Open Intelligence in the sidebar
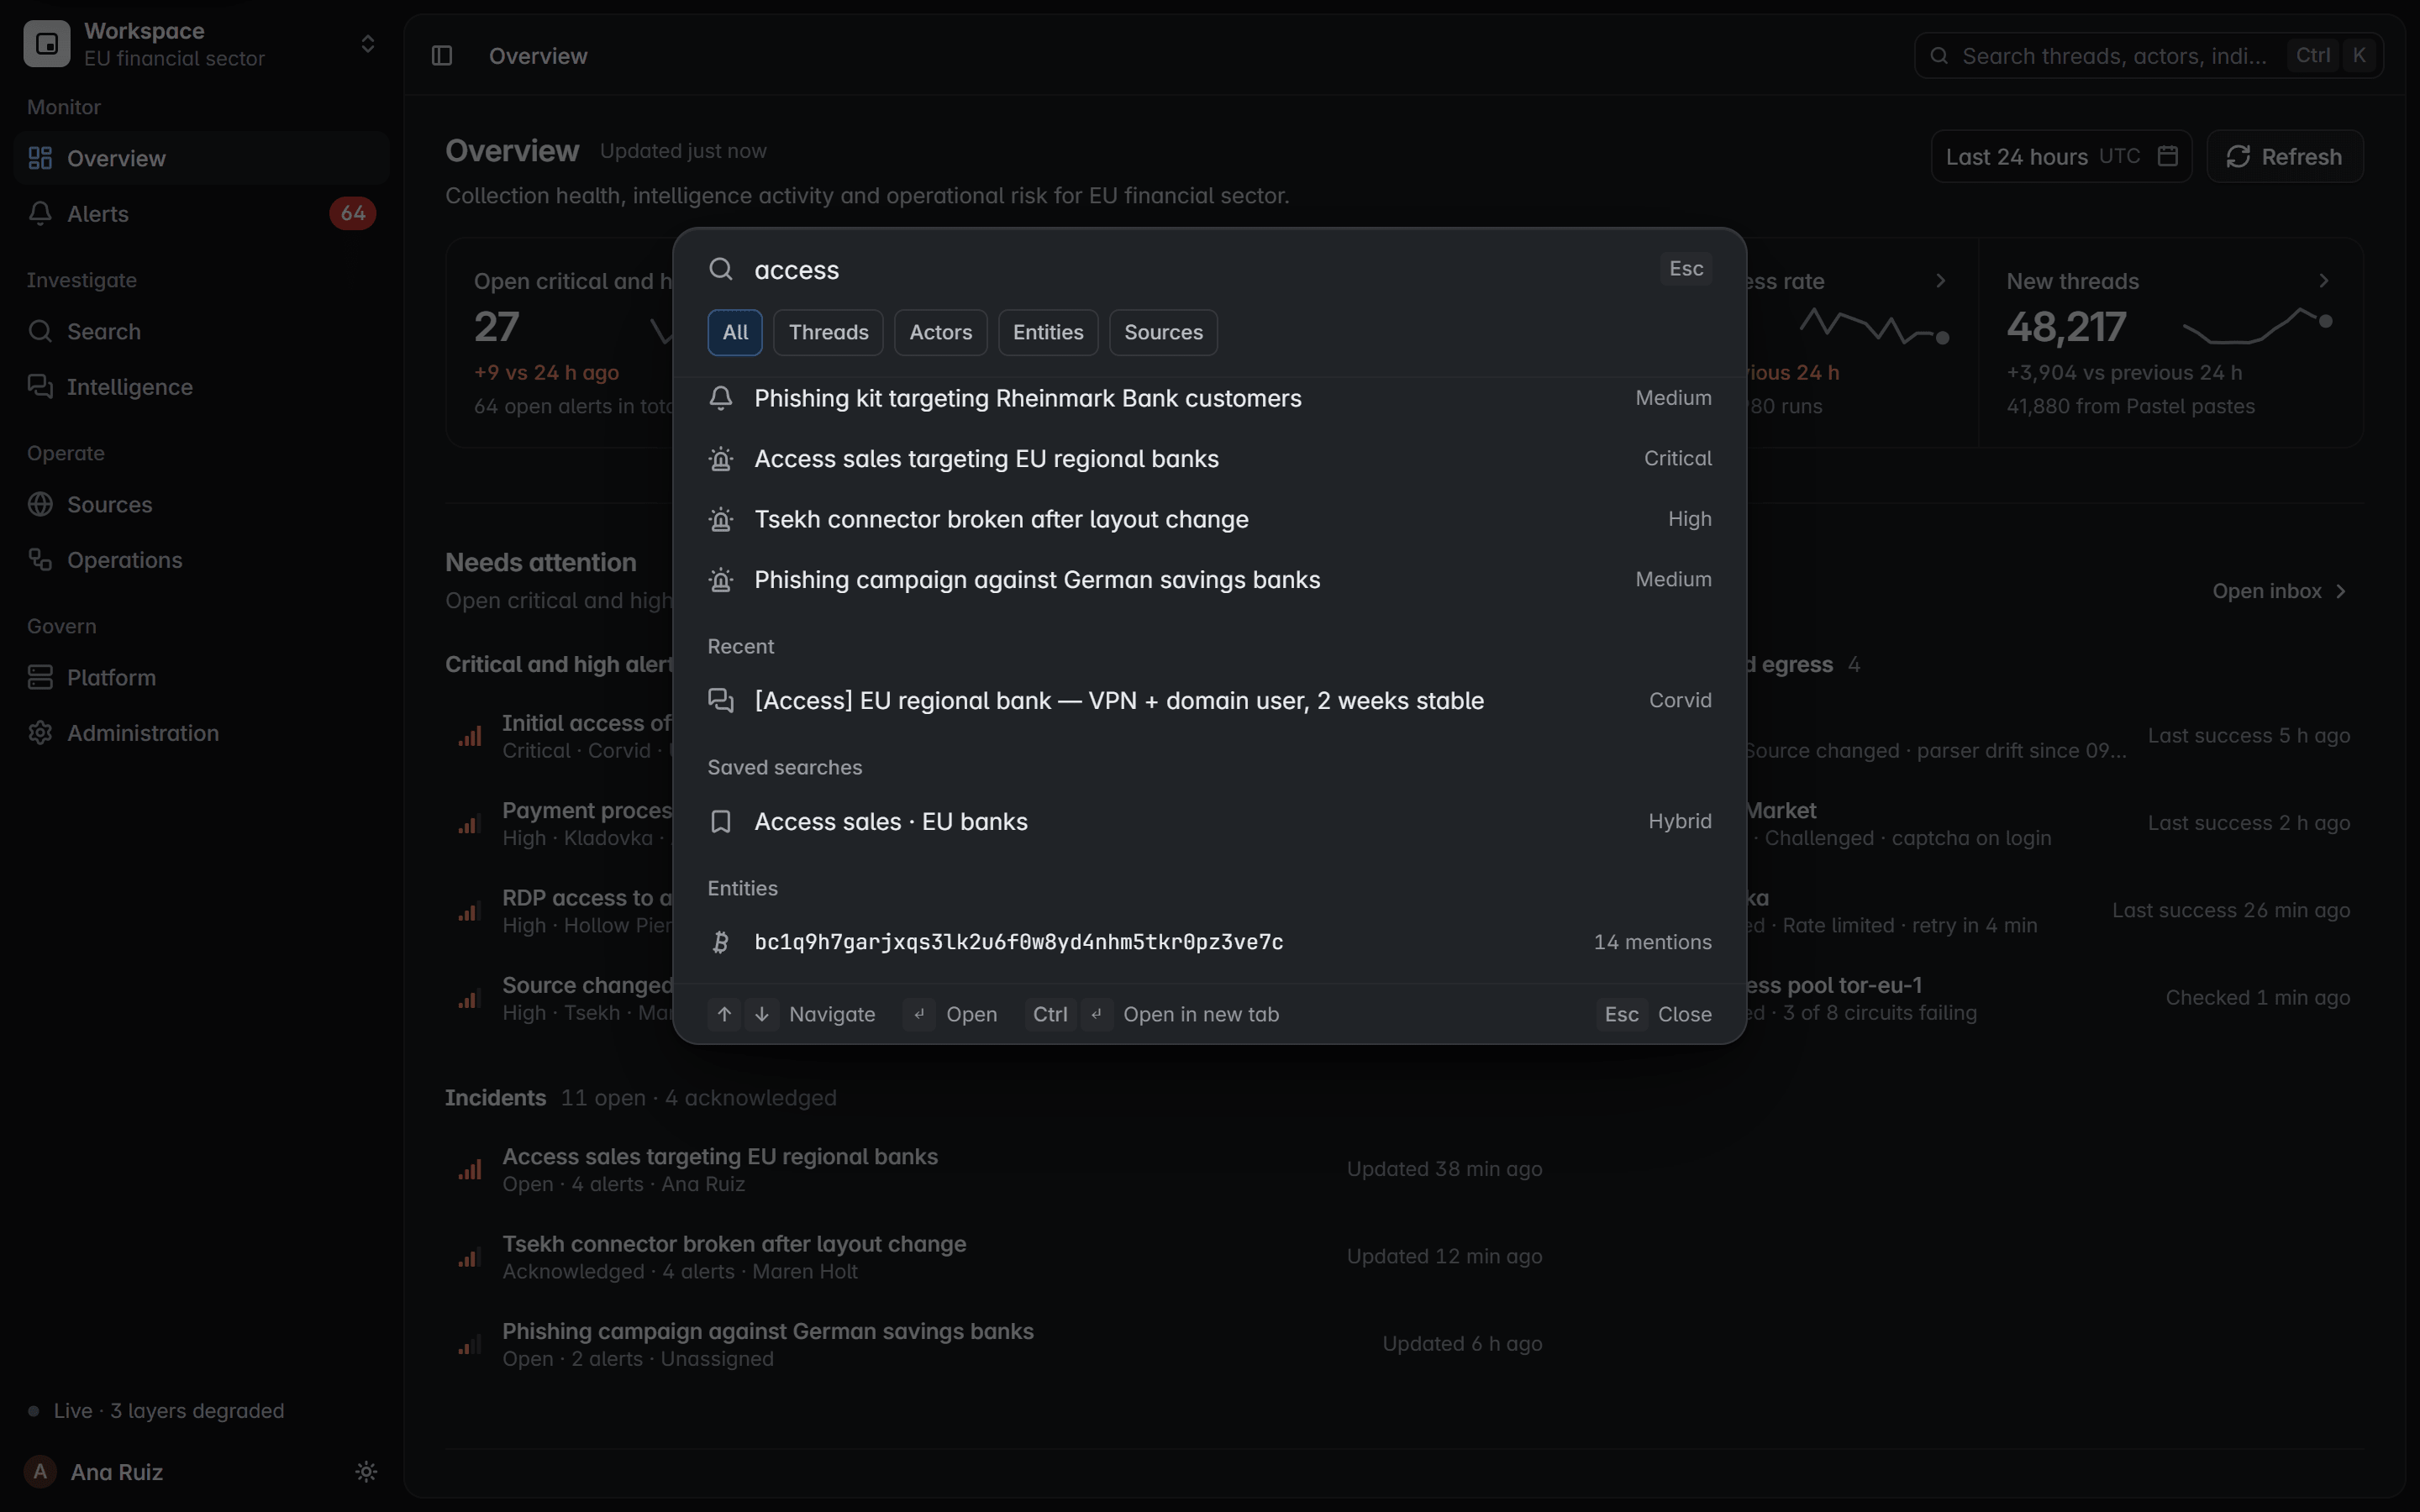 [x=201, y=387]
